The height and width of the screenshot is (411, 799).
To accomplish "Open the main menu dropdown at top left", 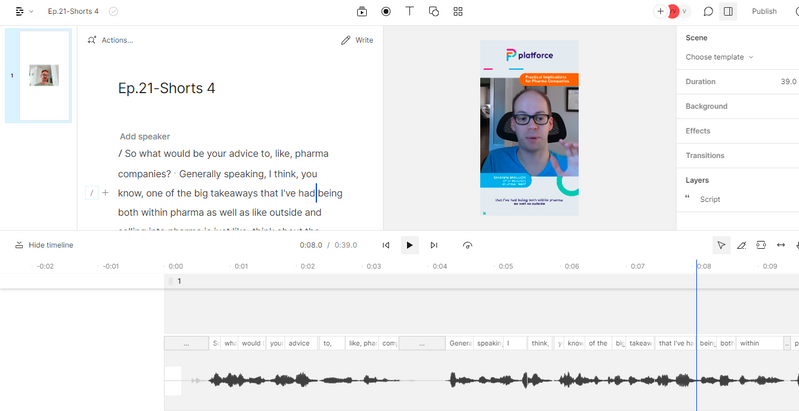I will pos(25,11).
